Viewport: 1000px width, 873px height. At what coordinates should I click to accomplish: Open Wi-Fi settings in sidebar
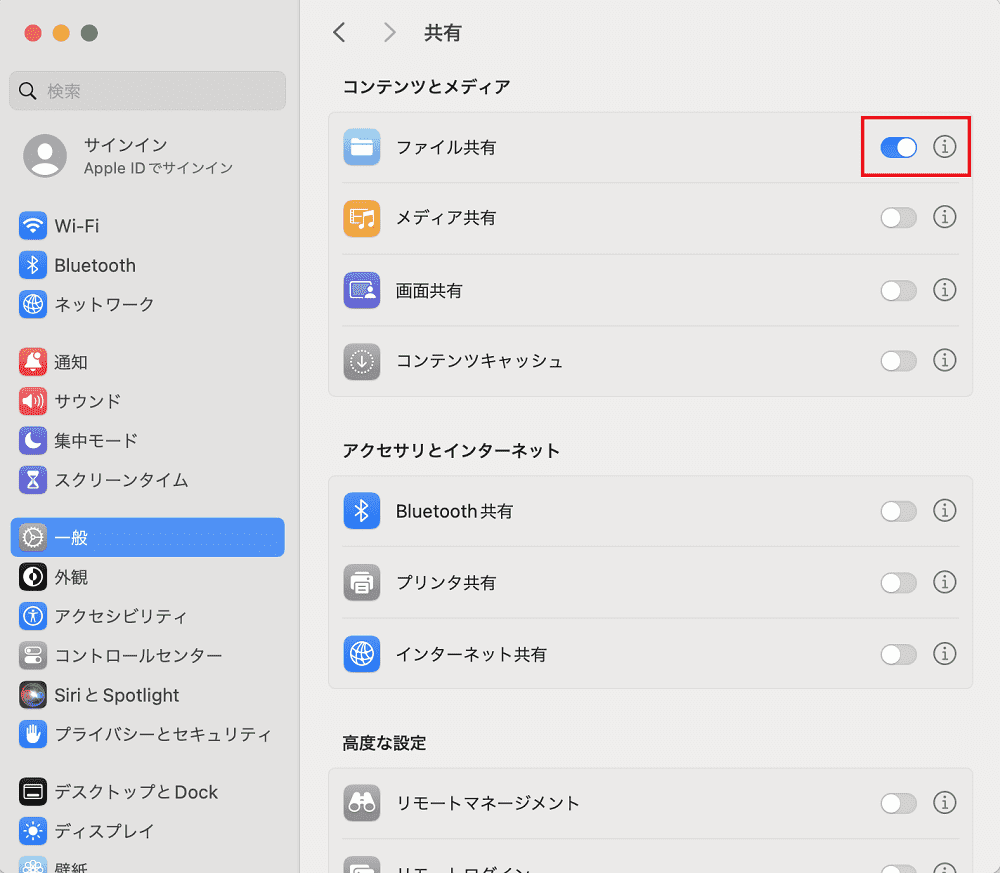(147, 226)
